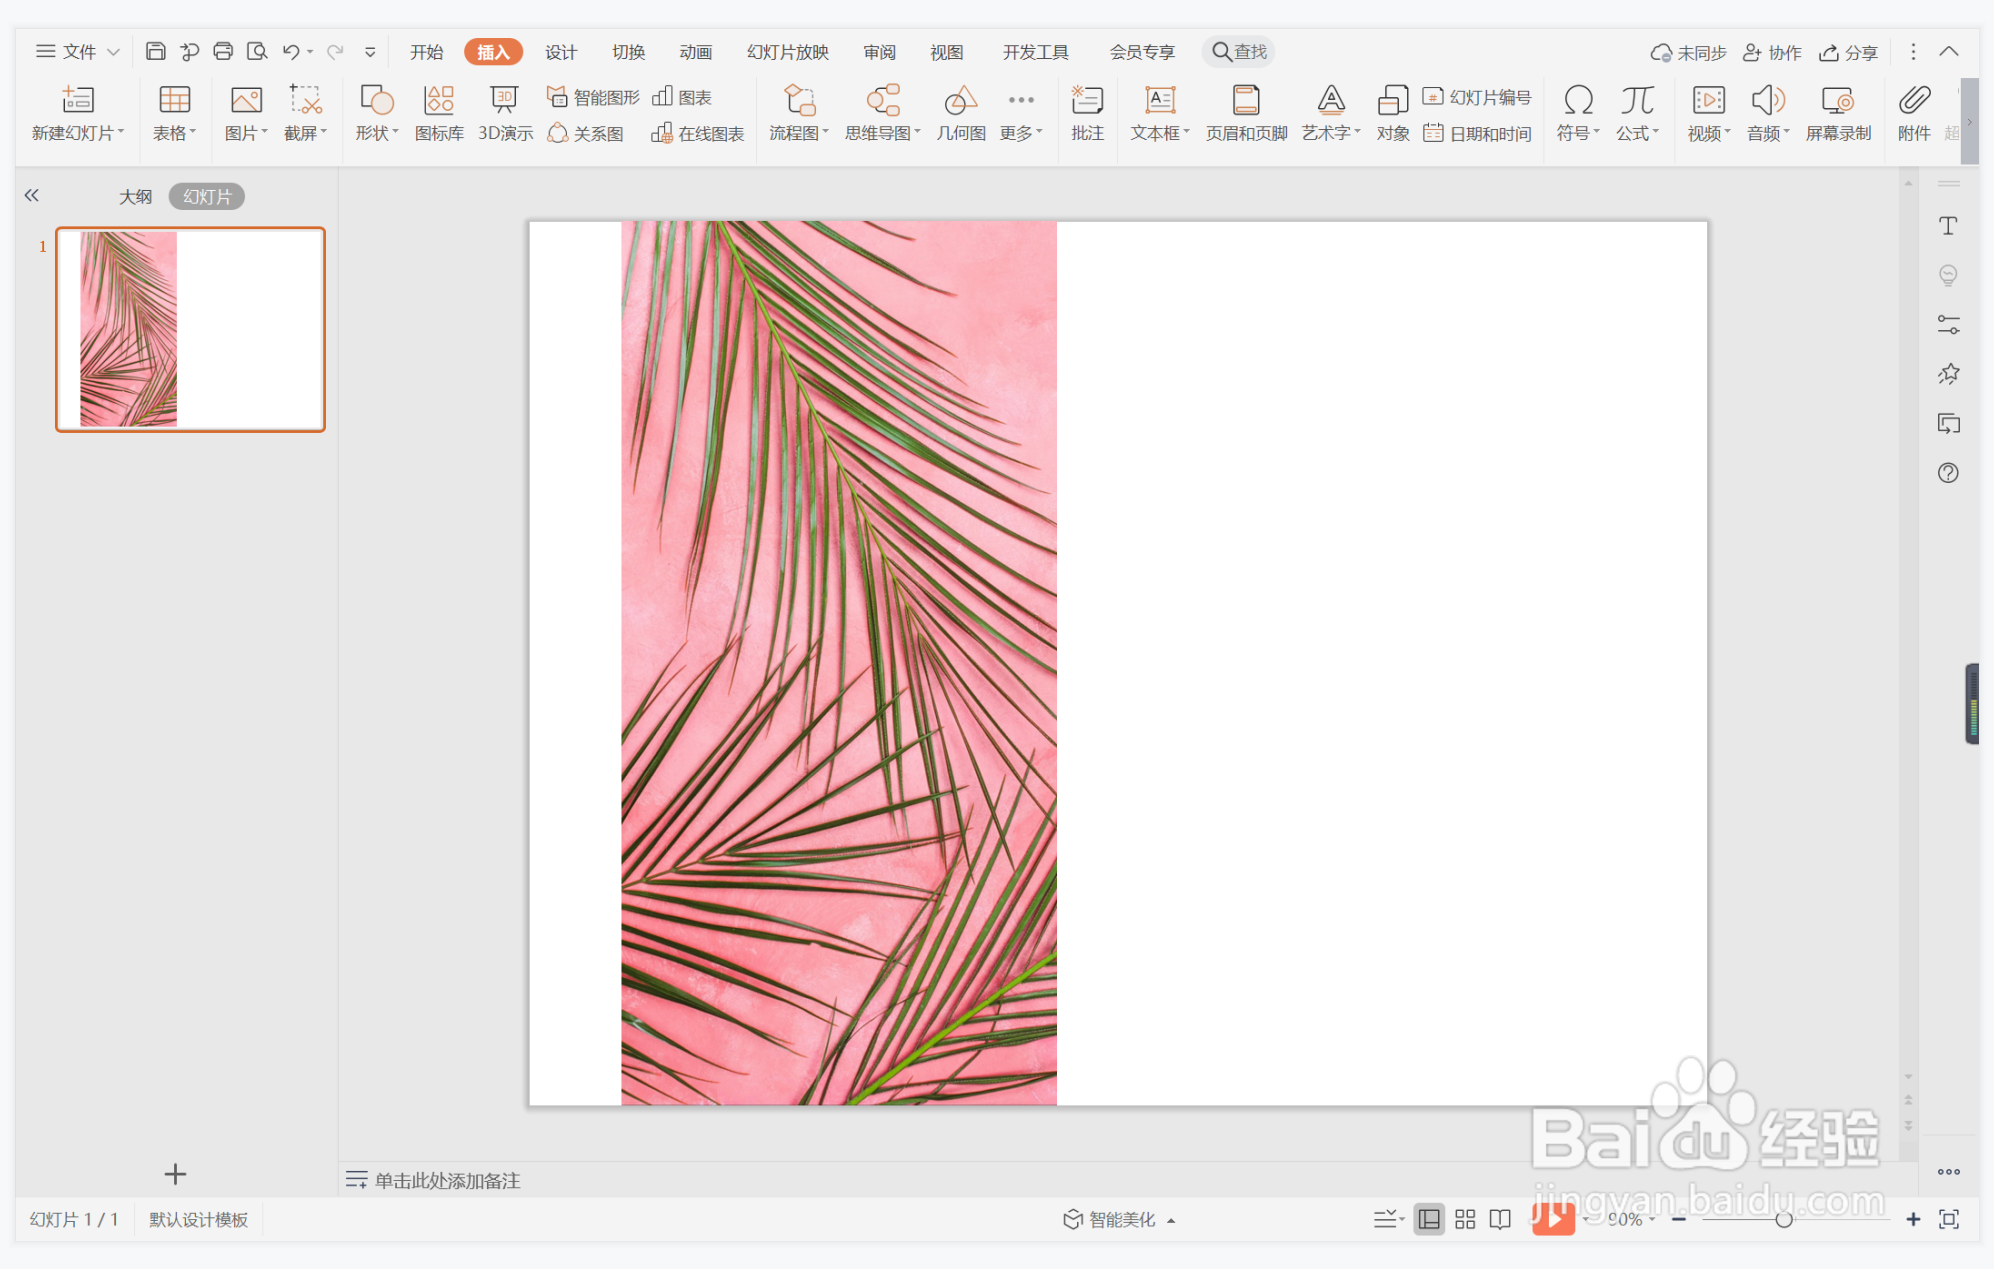The image size is (1994, 1269).
Task: Toggle reading view in status bar
Action: (1500, 1219)
